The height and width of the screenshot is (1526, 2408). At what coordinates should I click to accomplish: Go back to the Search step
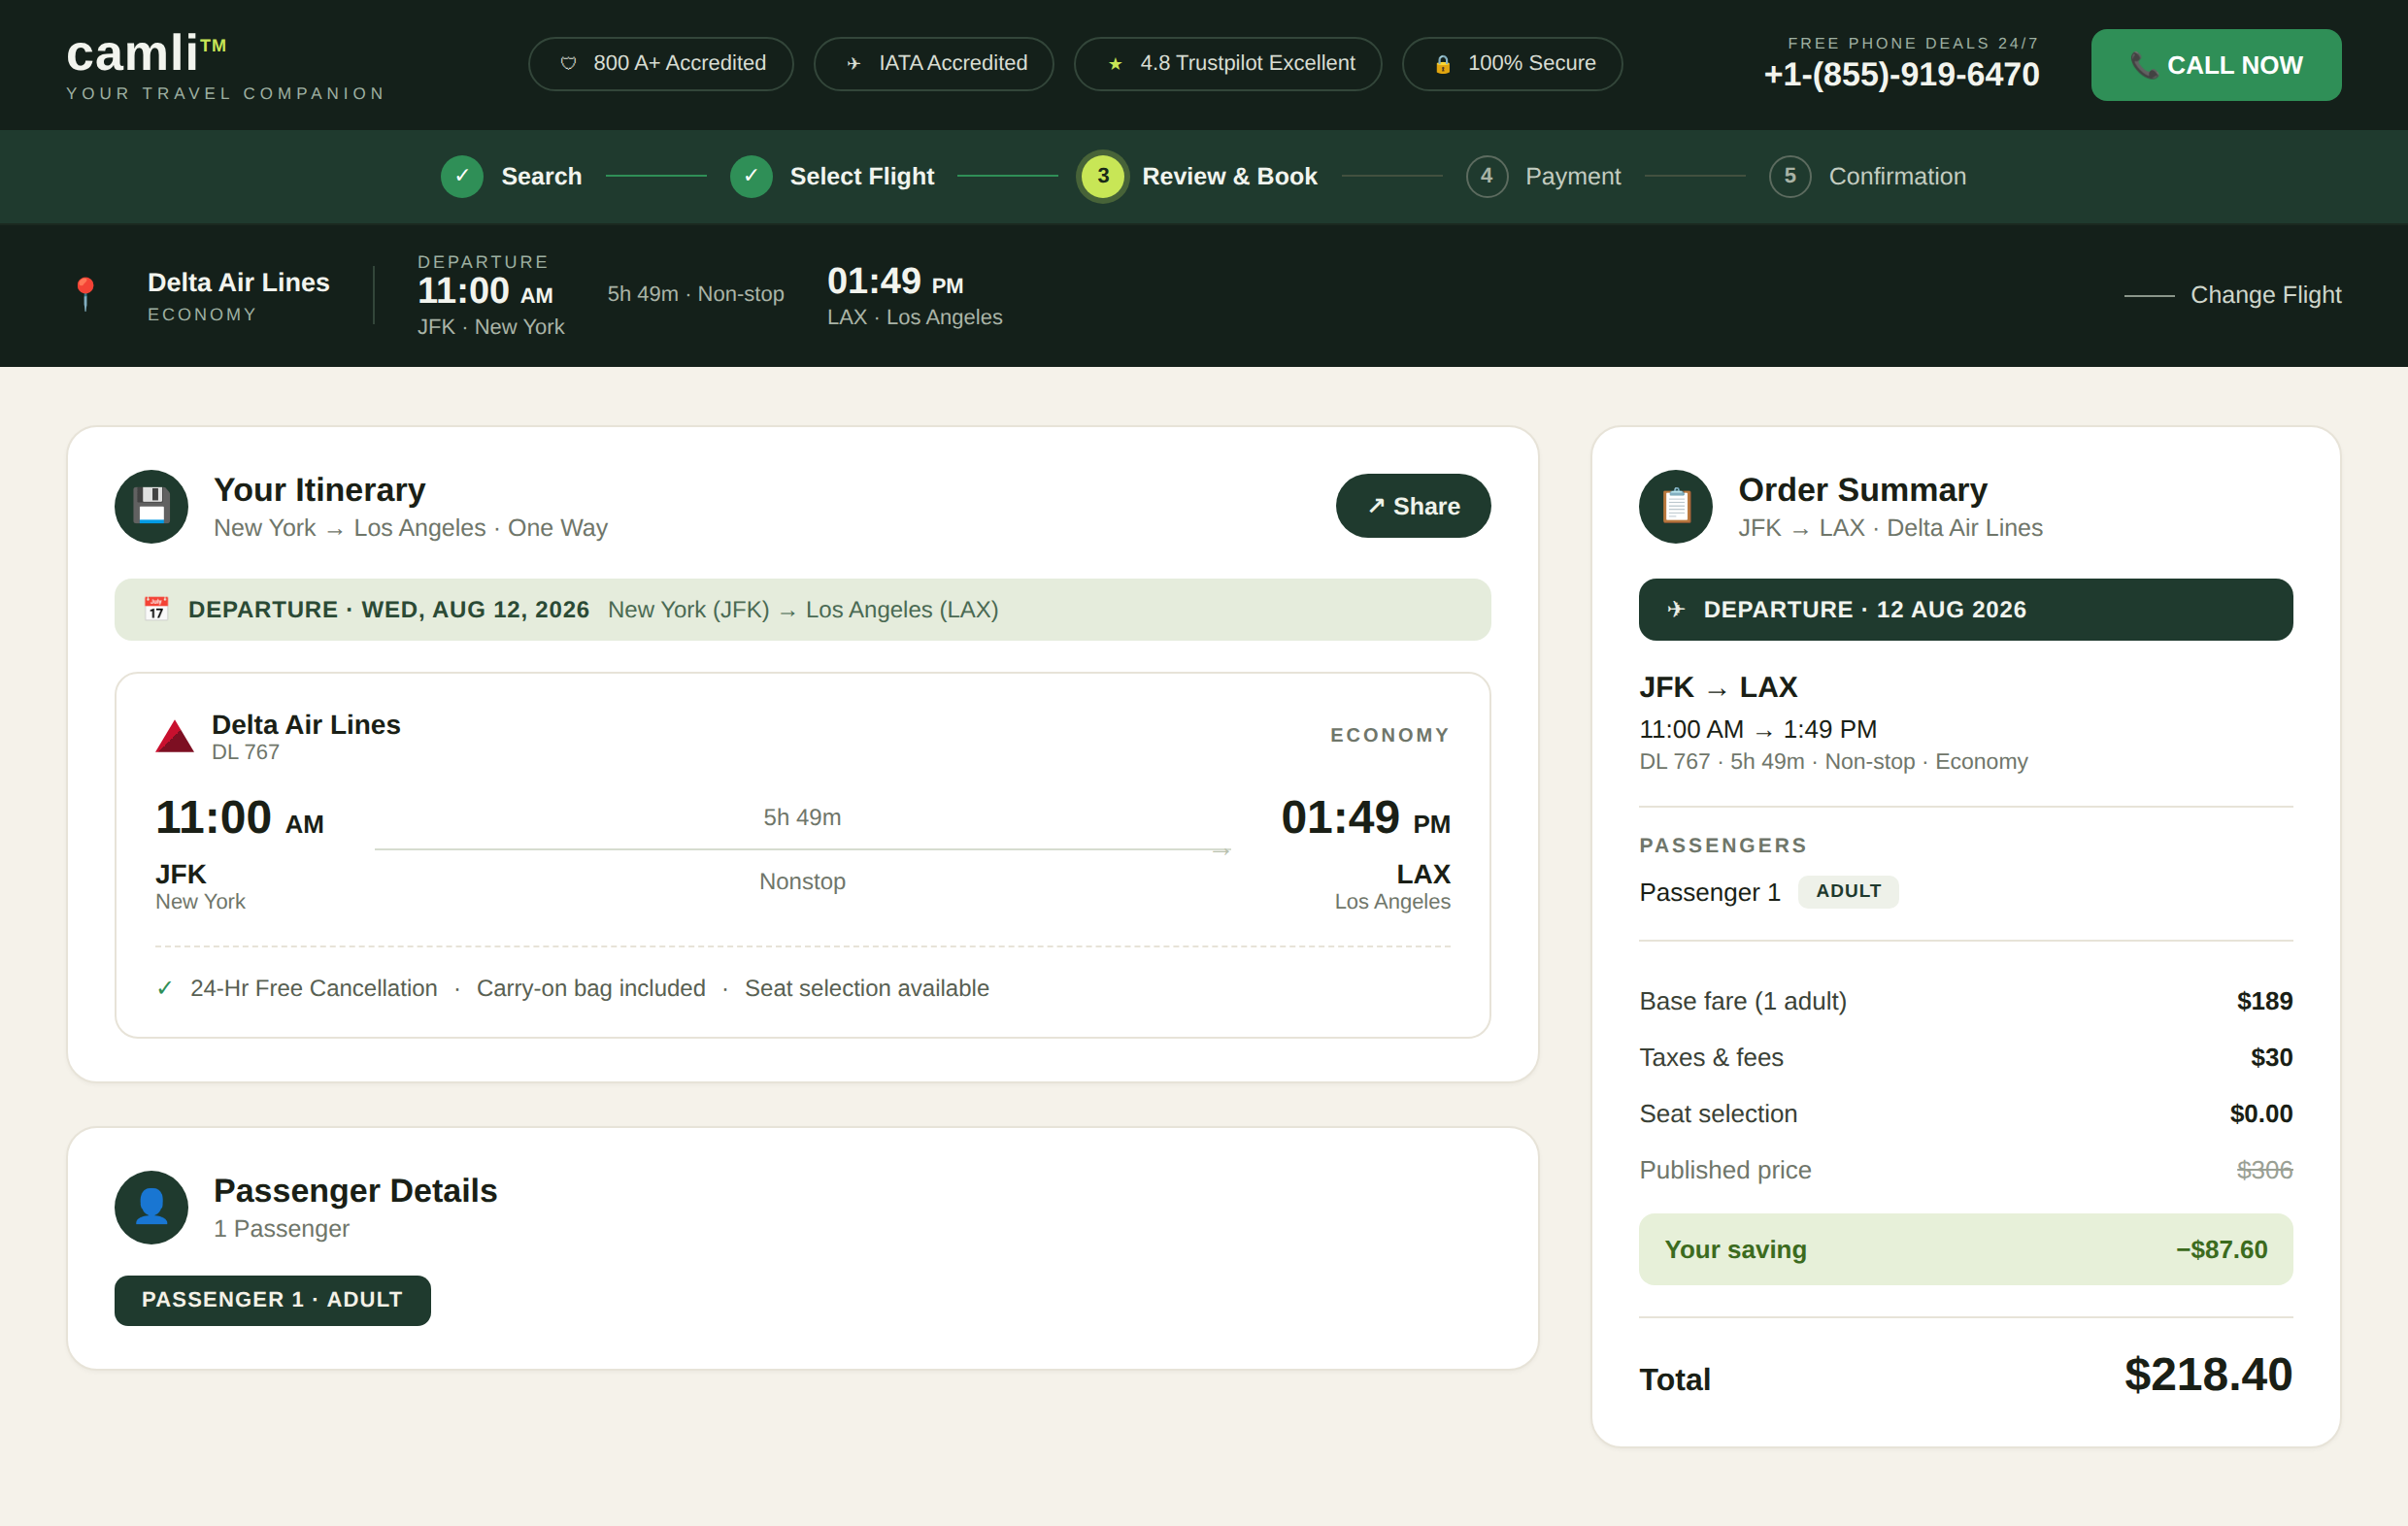point(541,176)
